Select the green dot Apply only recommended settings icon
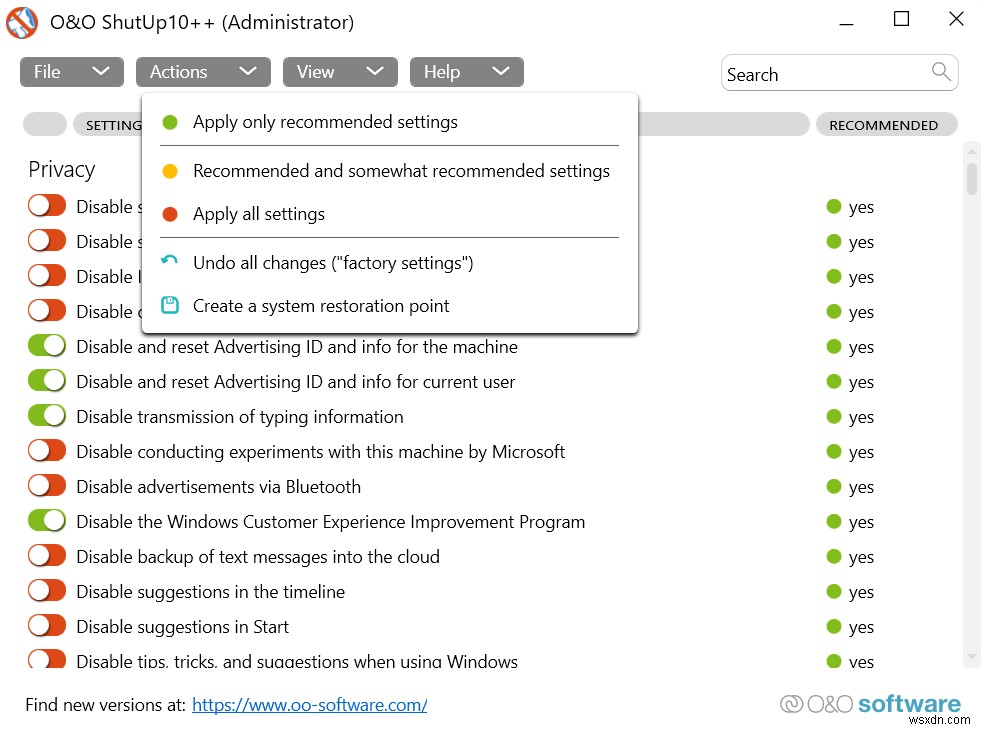Screen dimensions: 982x730 pos(170,122)
